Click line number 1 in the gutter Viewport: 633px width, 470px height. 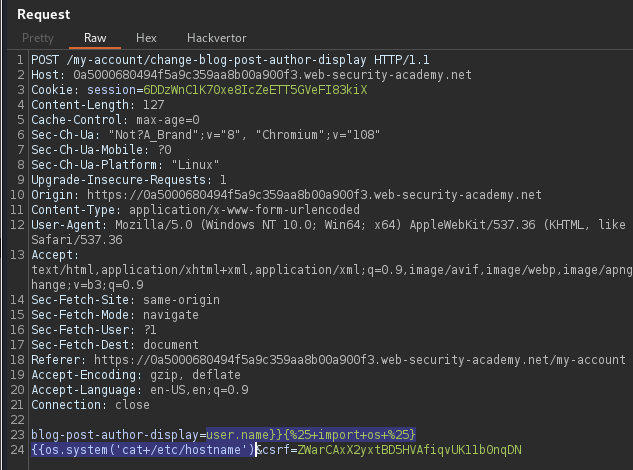(x=20, y=60)
